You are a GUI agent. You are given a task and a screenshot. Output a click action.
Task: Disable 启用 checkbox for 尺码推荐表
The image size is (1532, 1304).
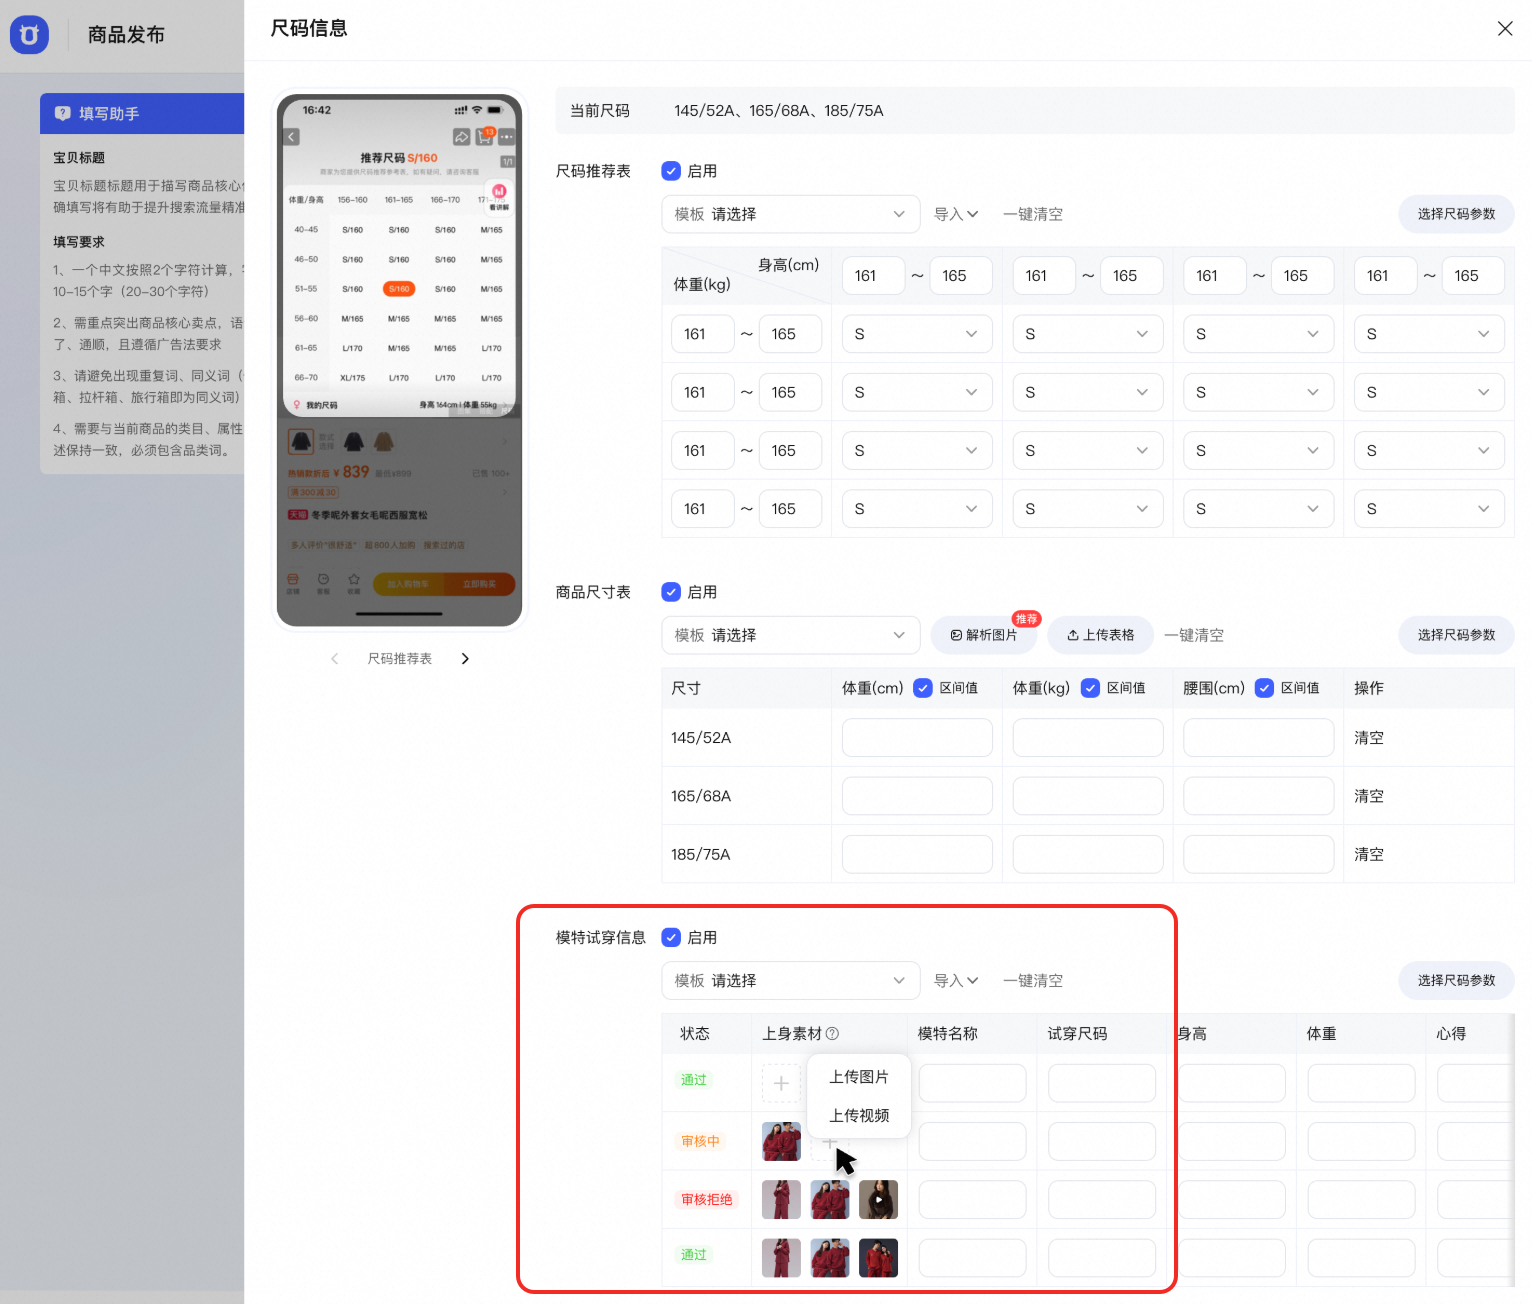tap(671, 171)
